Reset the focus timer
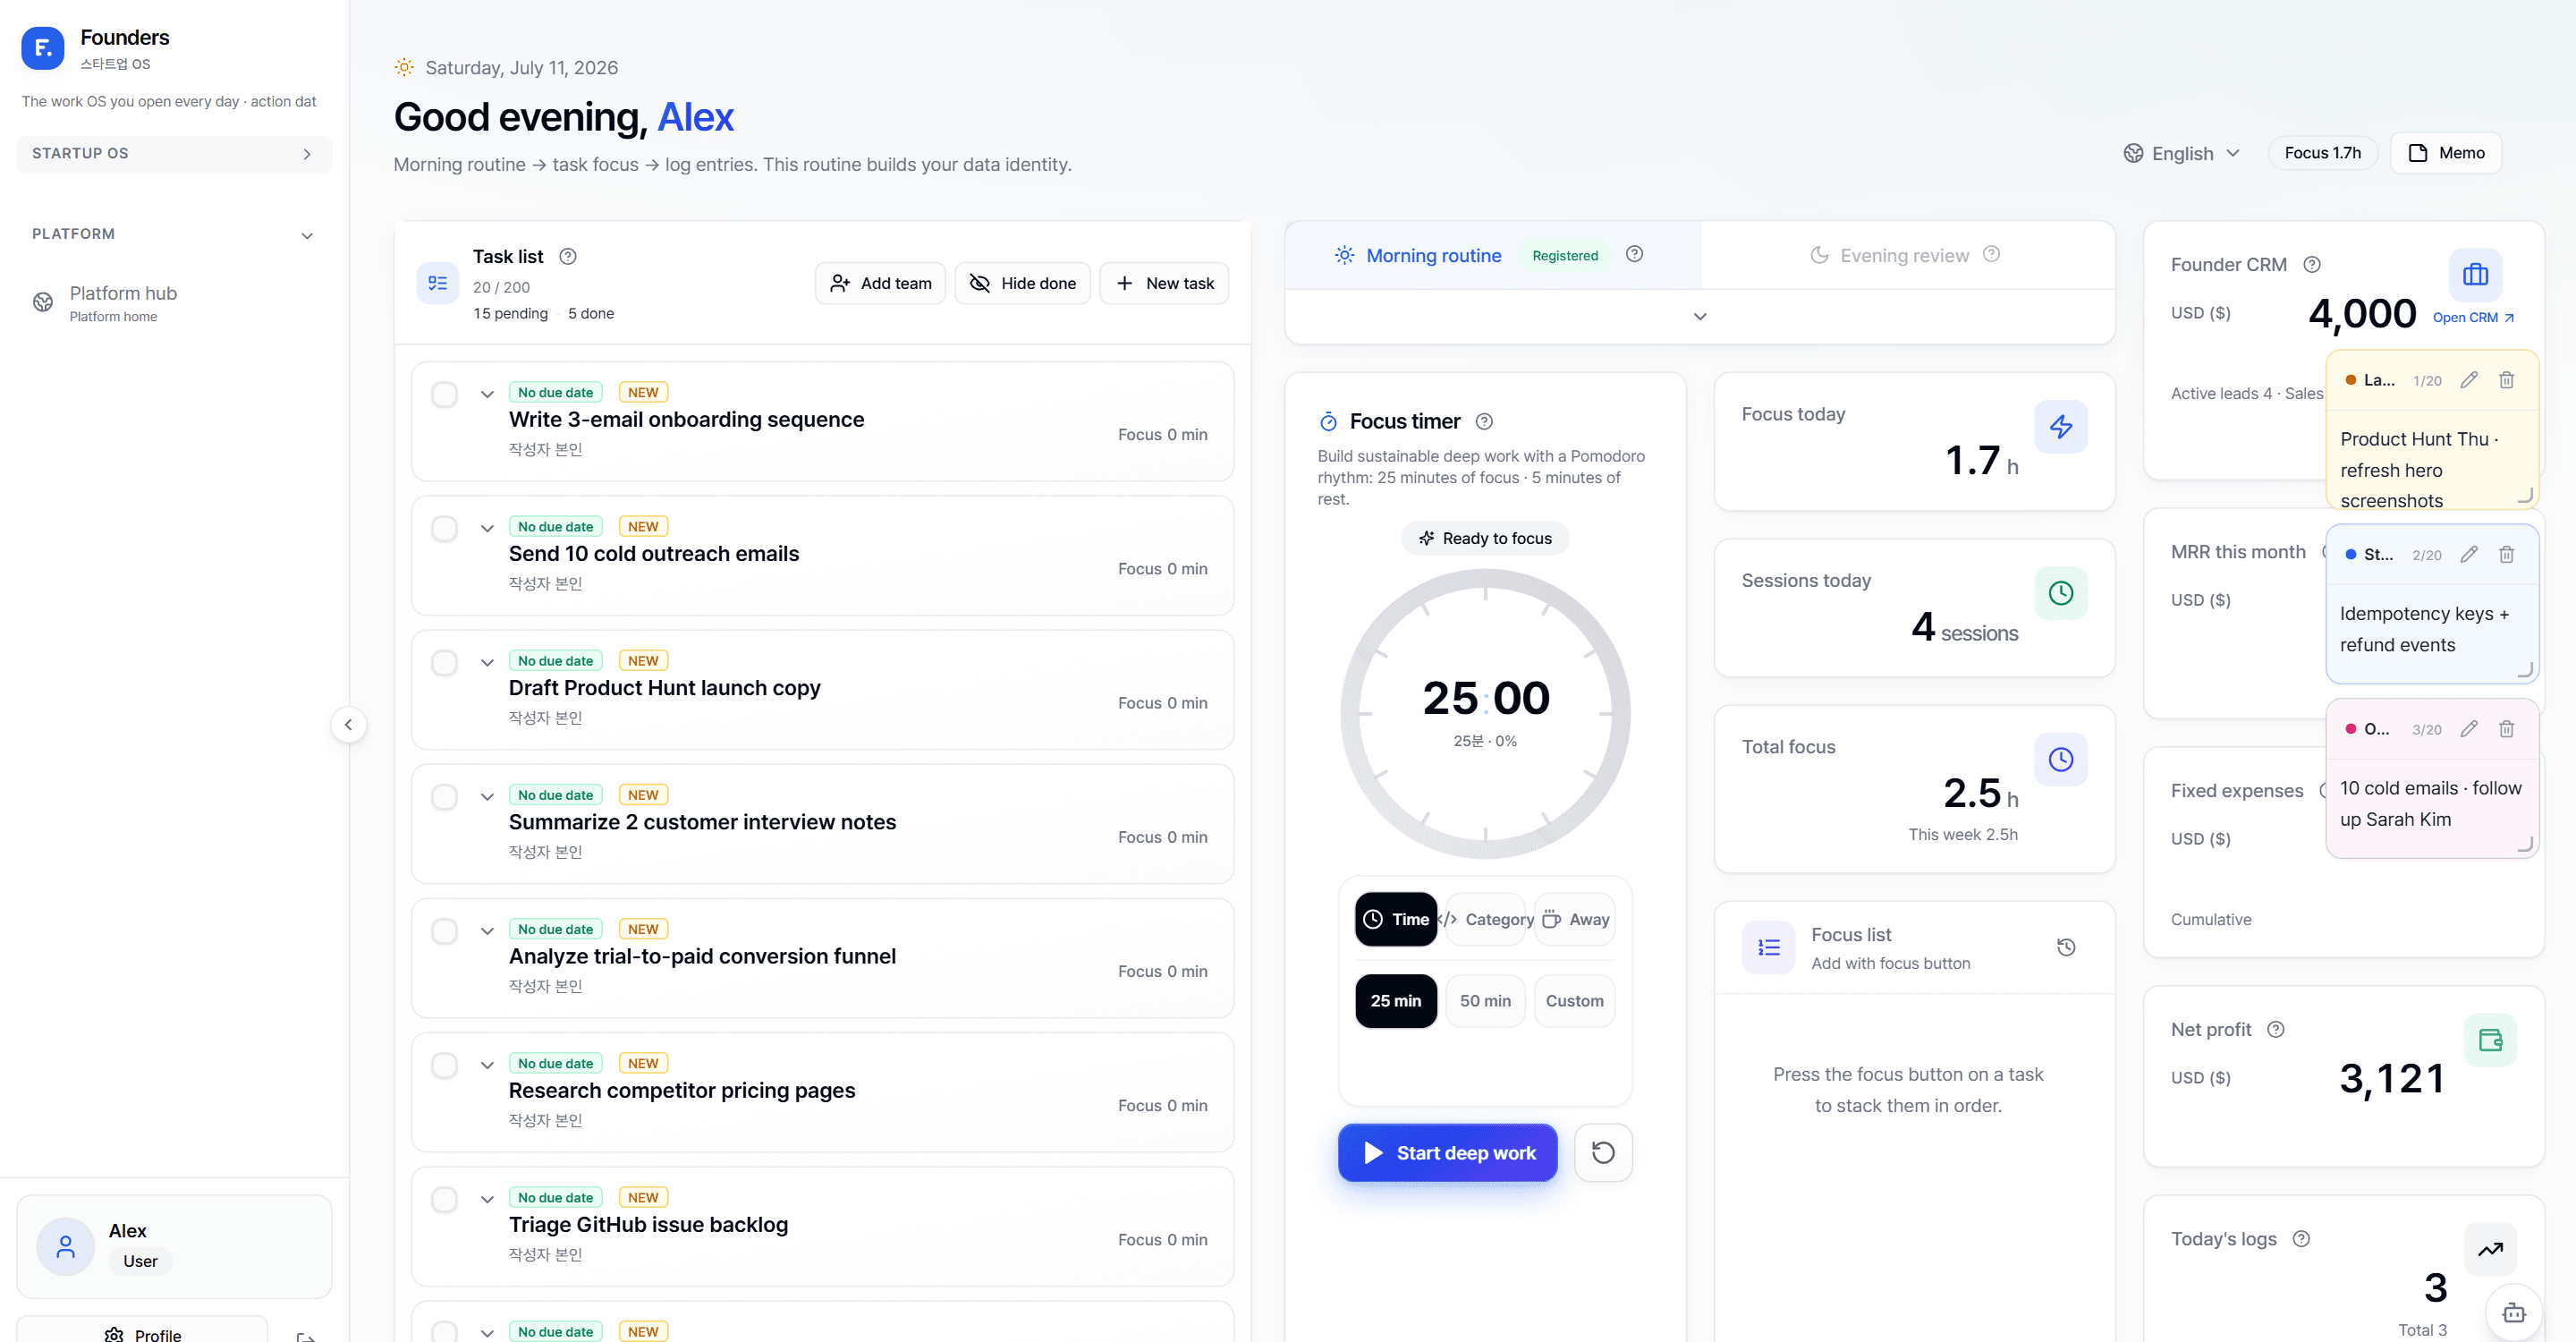2576x1342 pixels. tap(1603, 1152)
